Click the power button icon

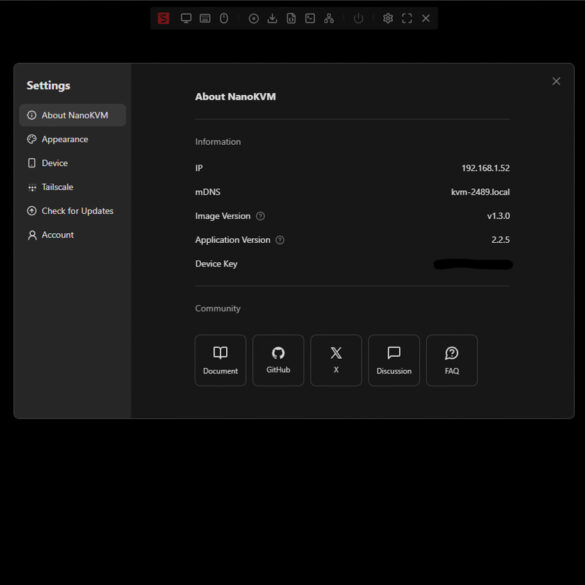pyautogui.click(x=358, y=18)
